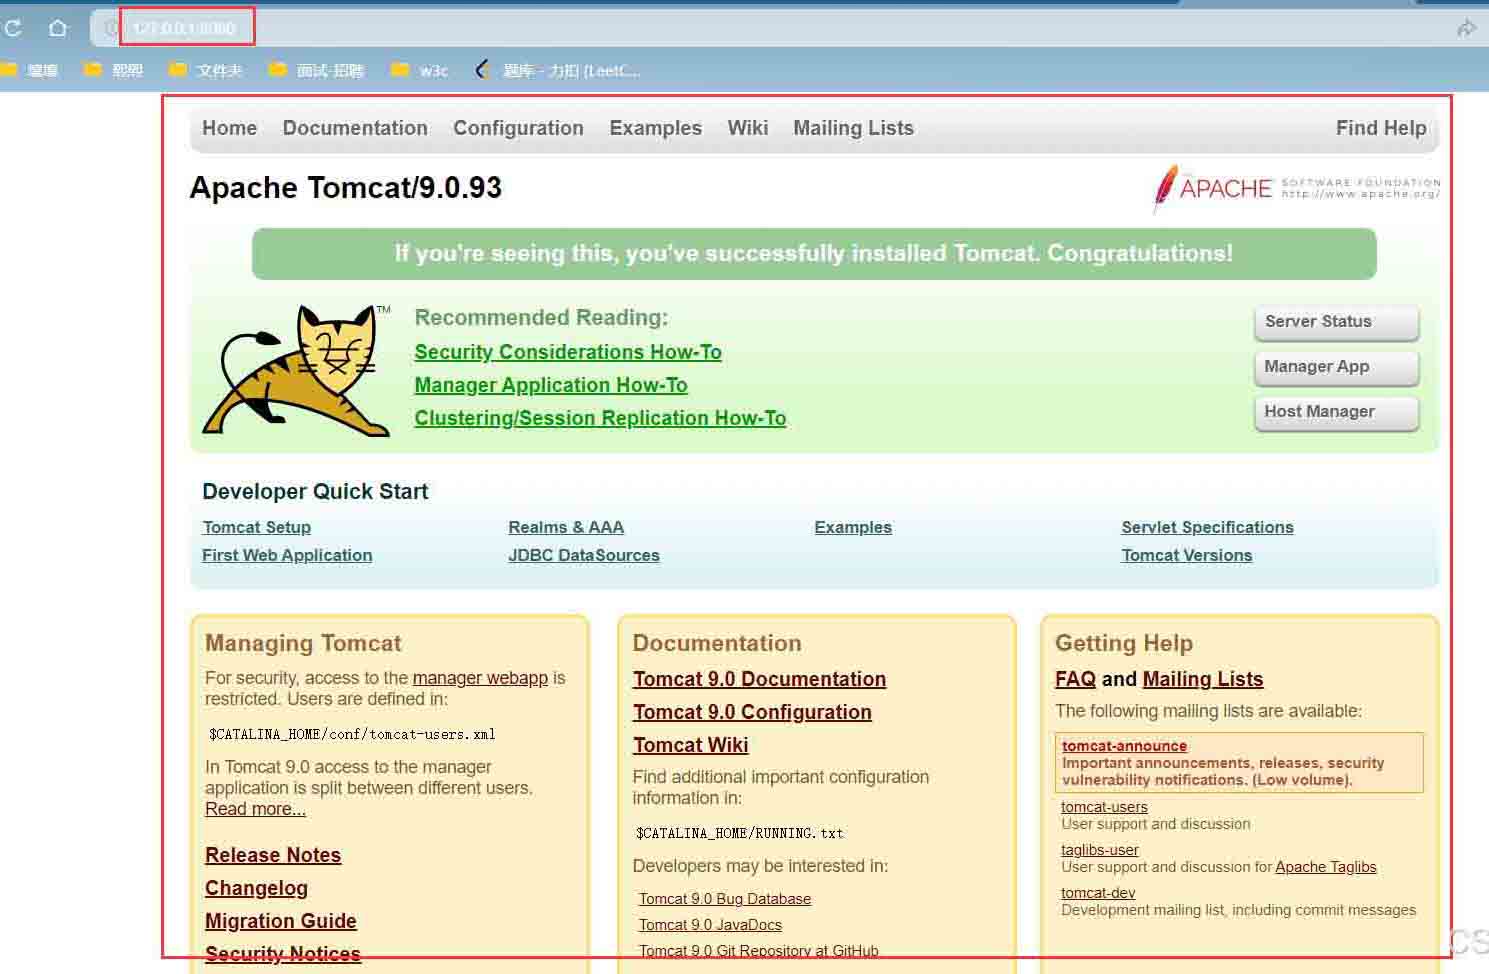
Task: Go to Find Help in navigation bar
Action: point(1380,128)
